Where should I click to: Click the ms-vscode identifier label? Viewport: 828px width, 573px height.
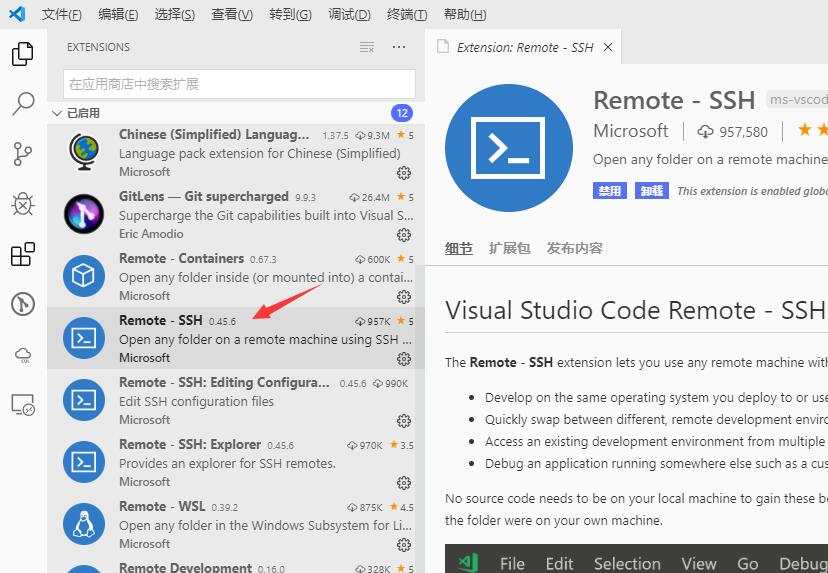click(x=797, y=99)
